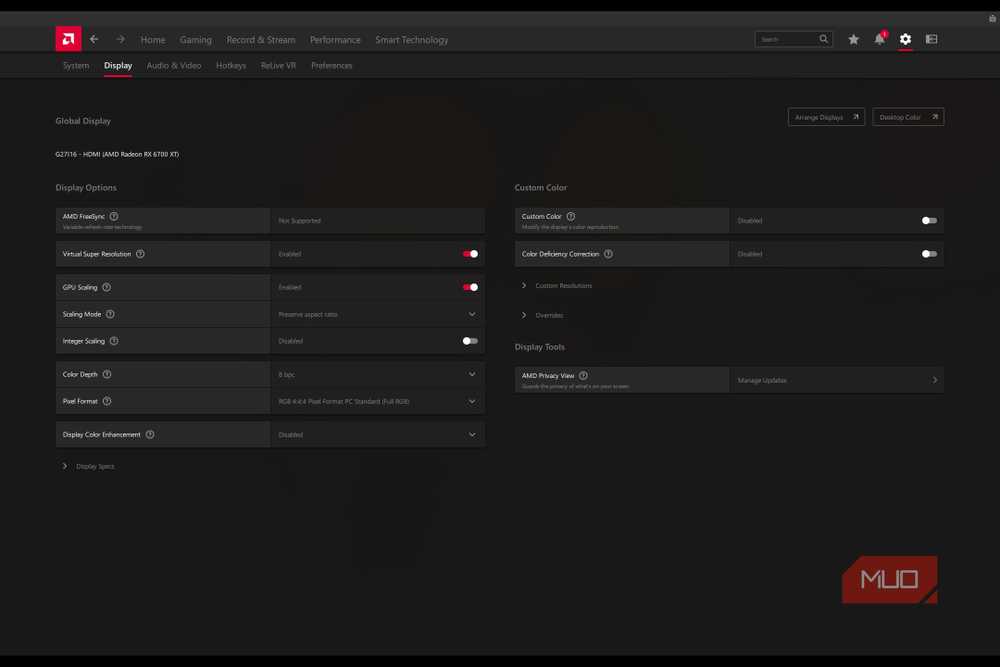
Task: Click the AMD logo icon
Action: point(68,39)
